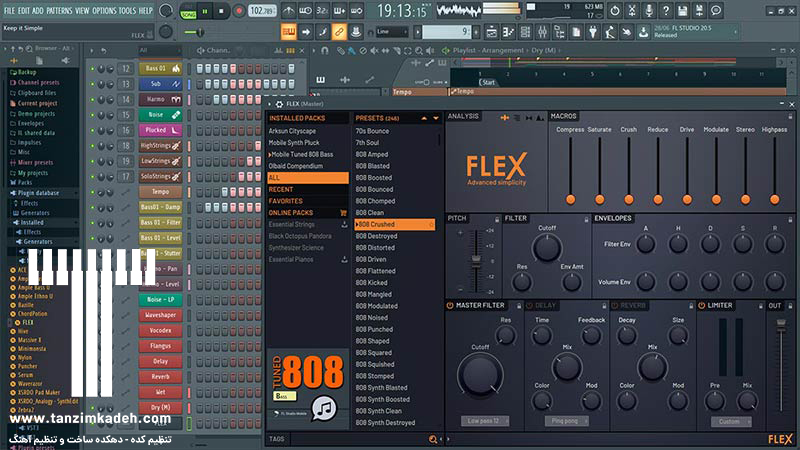Click the microphone one-click recording icon
Screen dimensions: 800x450
point(648,10)
